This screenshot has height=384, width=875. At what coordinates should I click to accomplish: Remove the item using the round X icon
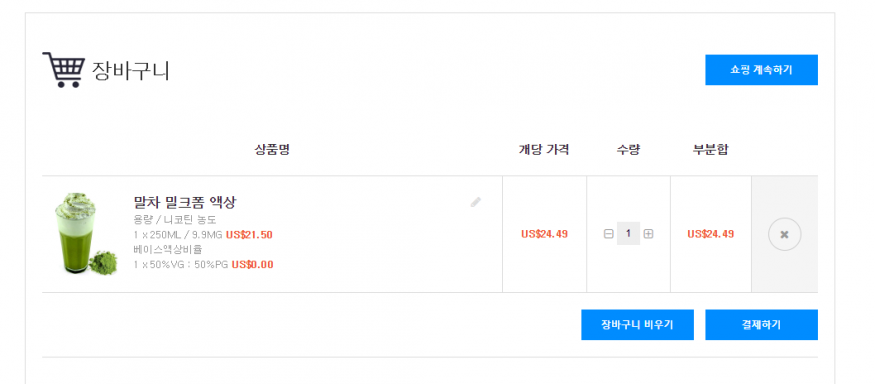pyautogui.click(x=785, y=234)
